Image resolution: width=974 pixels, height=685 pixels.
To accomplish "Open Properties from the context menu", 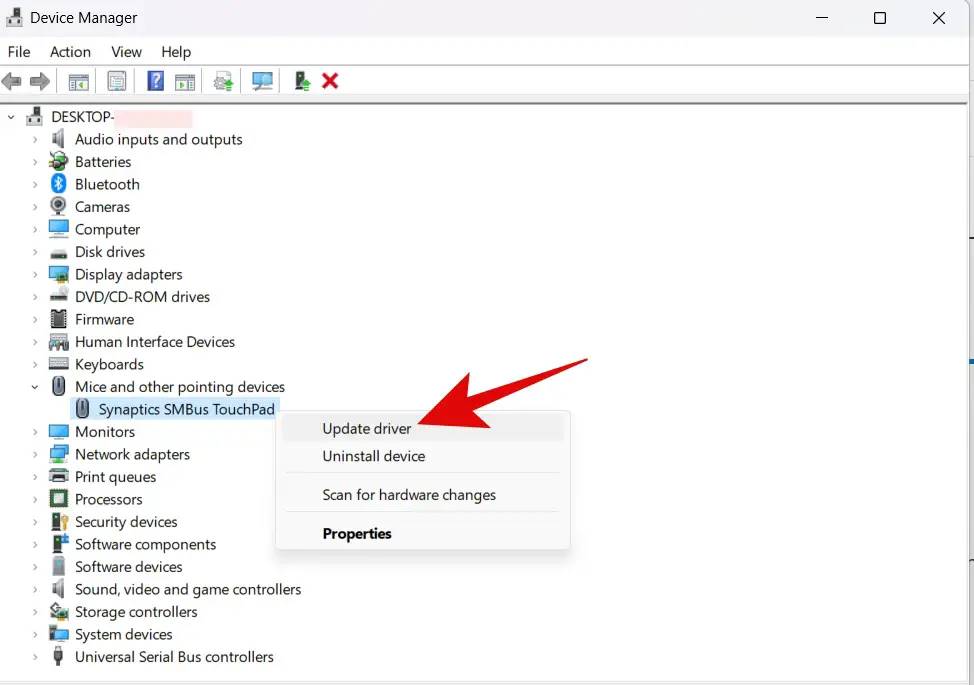I will coord(423,533).
